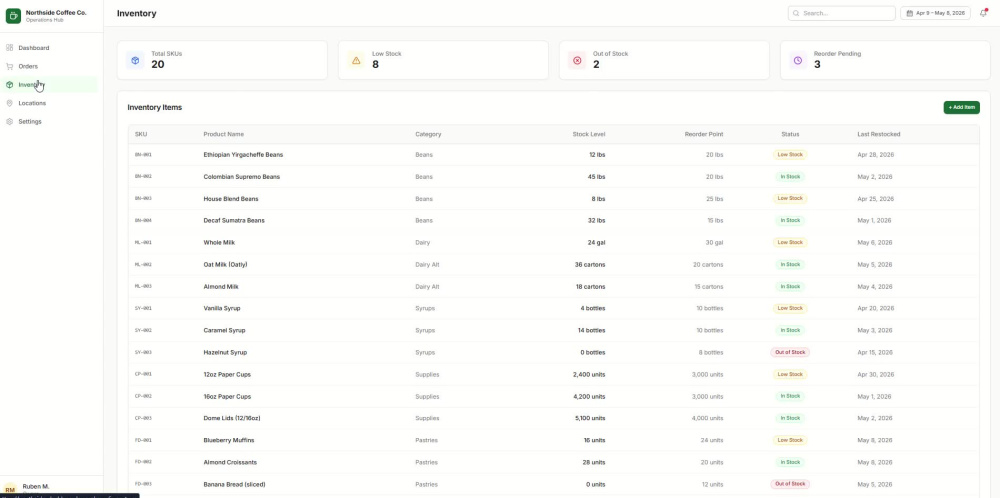Viewport: 1000px width, 498px height.
Task: Select Colombian Supremo Beans product name
Action: 241,177
